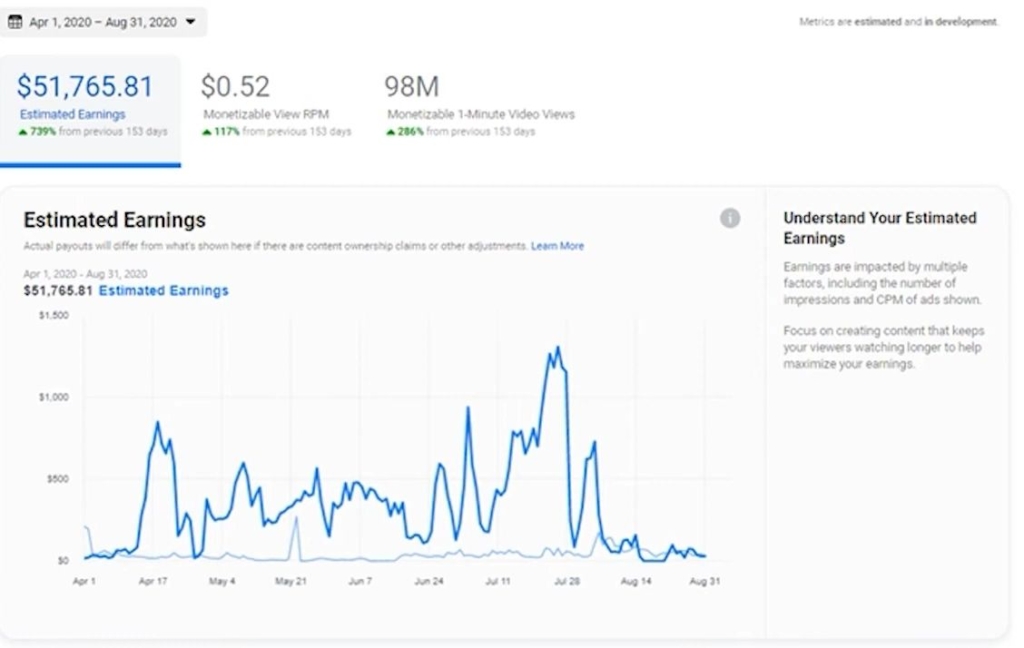Click blue Estimated Earnings legend label
Viewport: 1024px width, 648px height.
click(163, 291)
